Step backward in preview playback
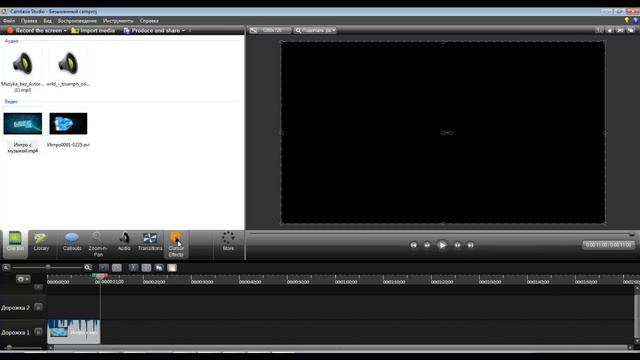 click(427, 245)
